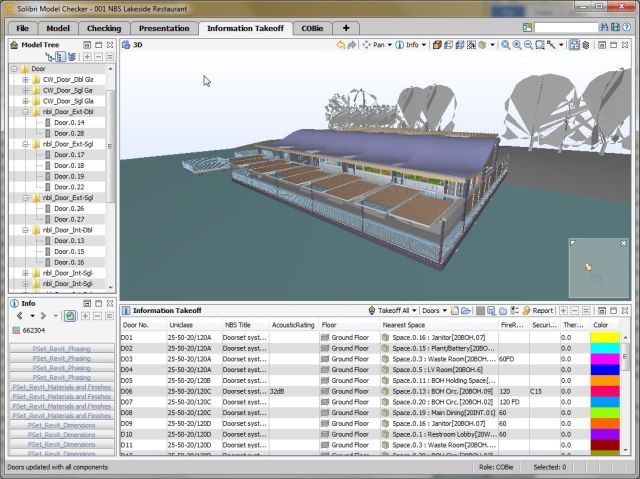Click the green refresh icon in Info panel
The height and width of the screenshot is (479, 640).
(x=70, y=315)
